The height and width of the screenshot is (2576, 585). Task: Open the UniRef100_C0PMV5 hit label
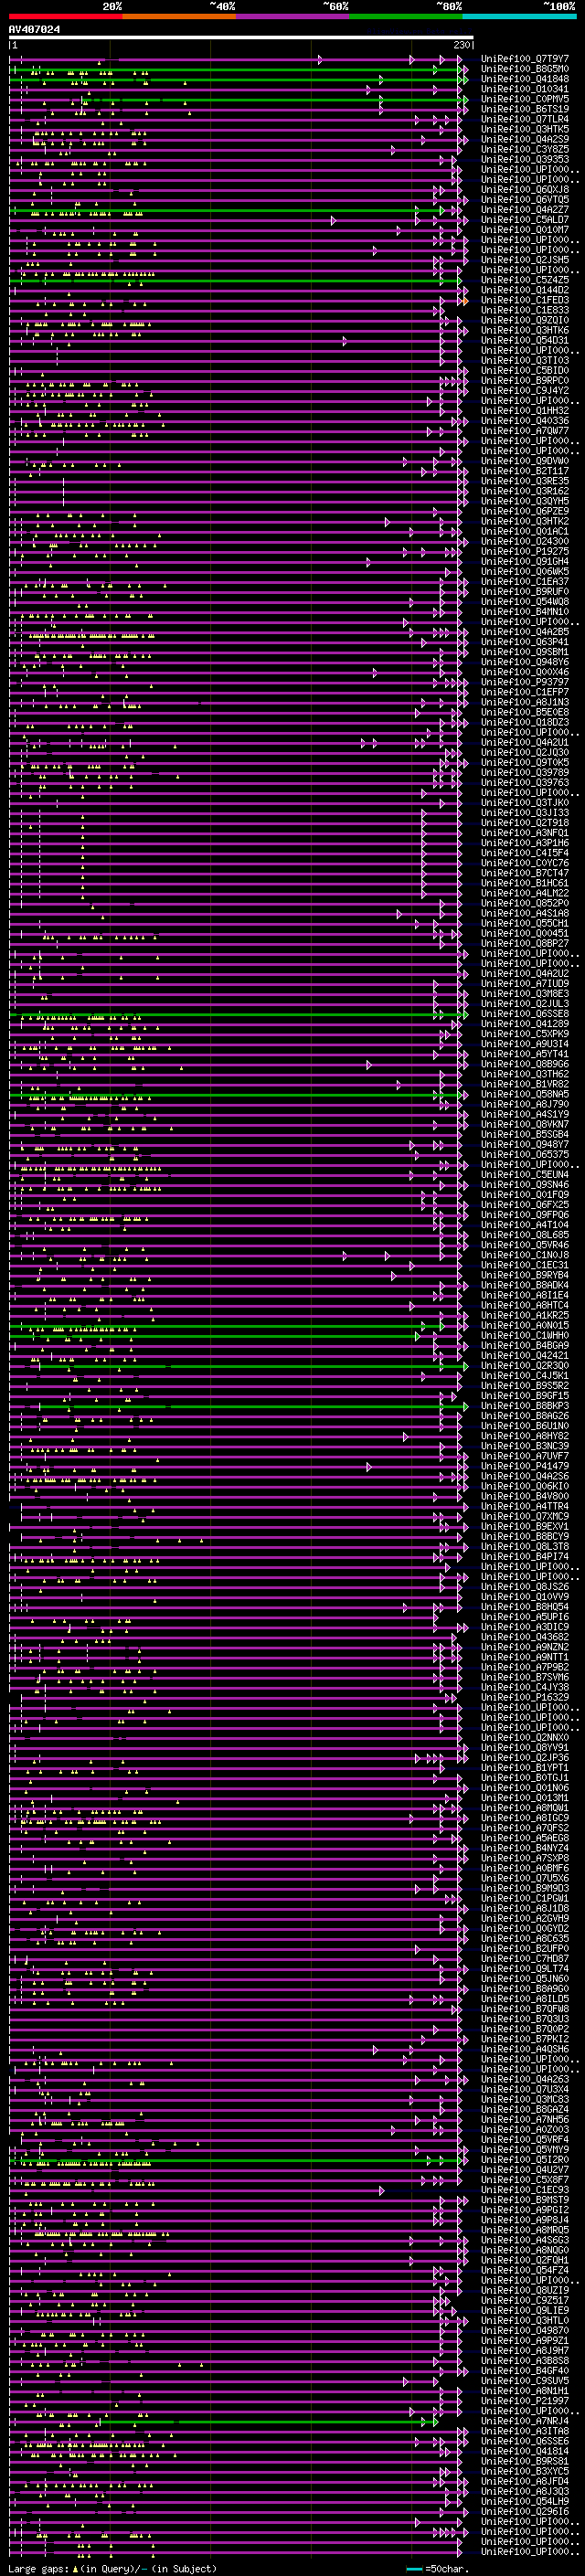tap(525, 99)
